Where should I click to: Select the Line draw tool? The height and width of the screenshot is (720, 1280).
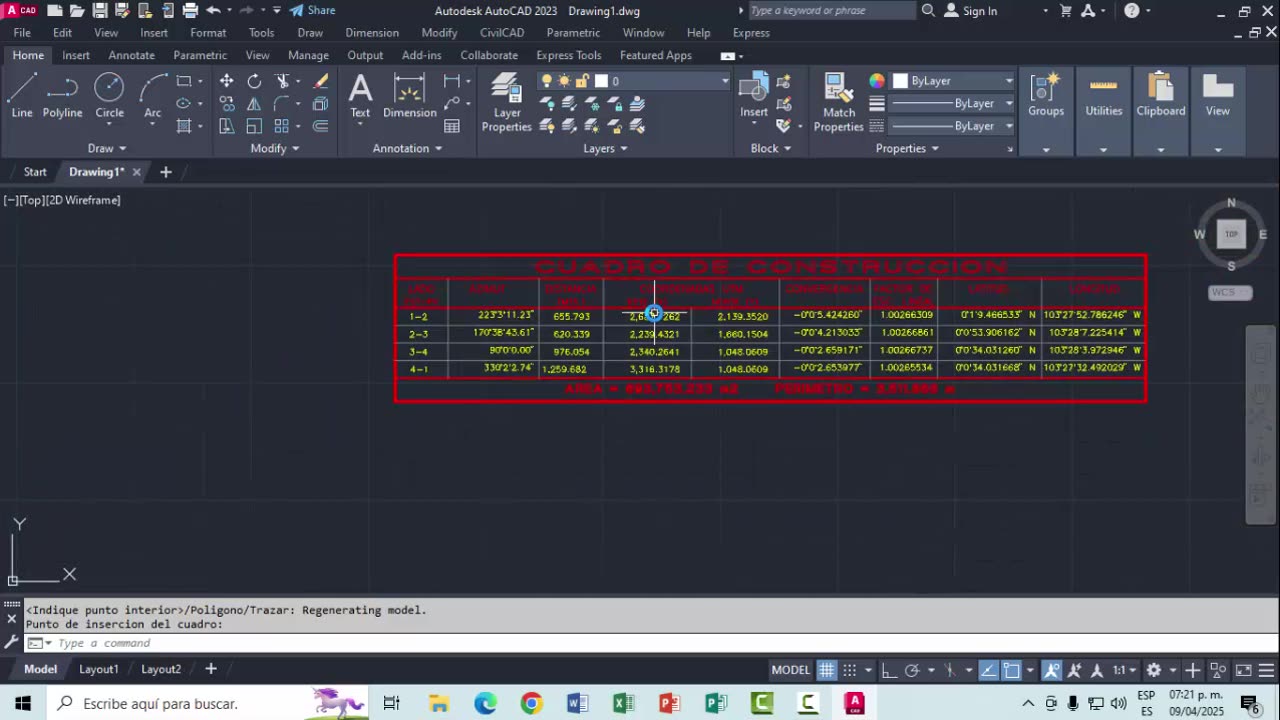[x=22, y=96]
